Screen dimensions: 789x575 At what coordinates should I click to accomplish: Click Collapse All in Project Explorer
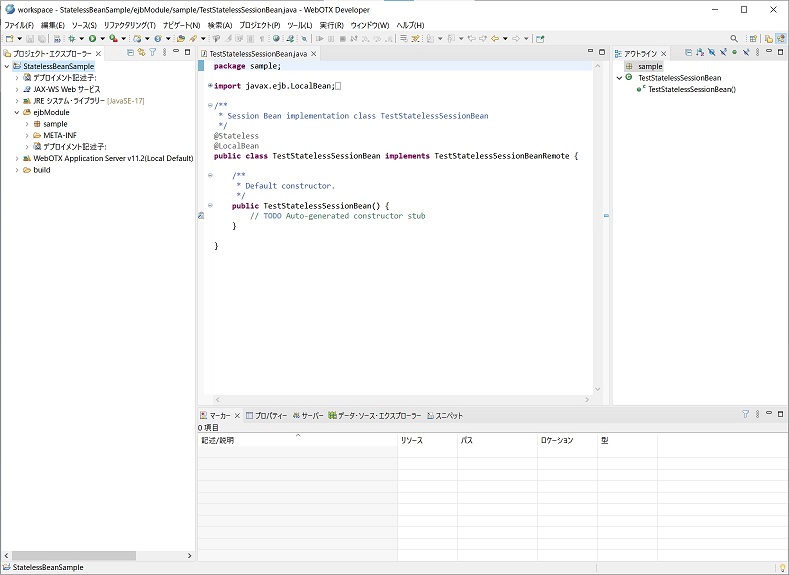pos(130,52)
